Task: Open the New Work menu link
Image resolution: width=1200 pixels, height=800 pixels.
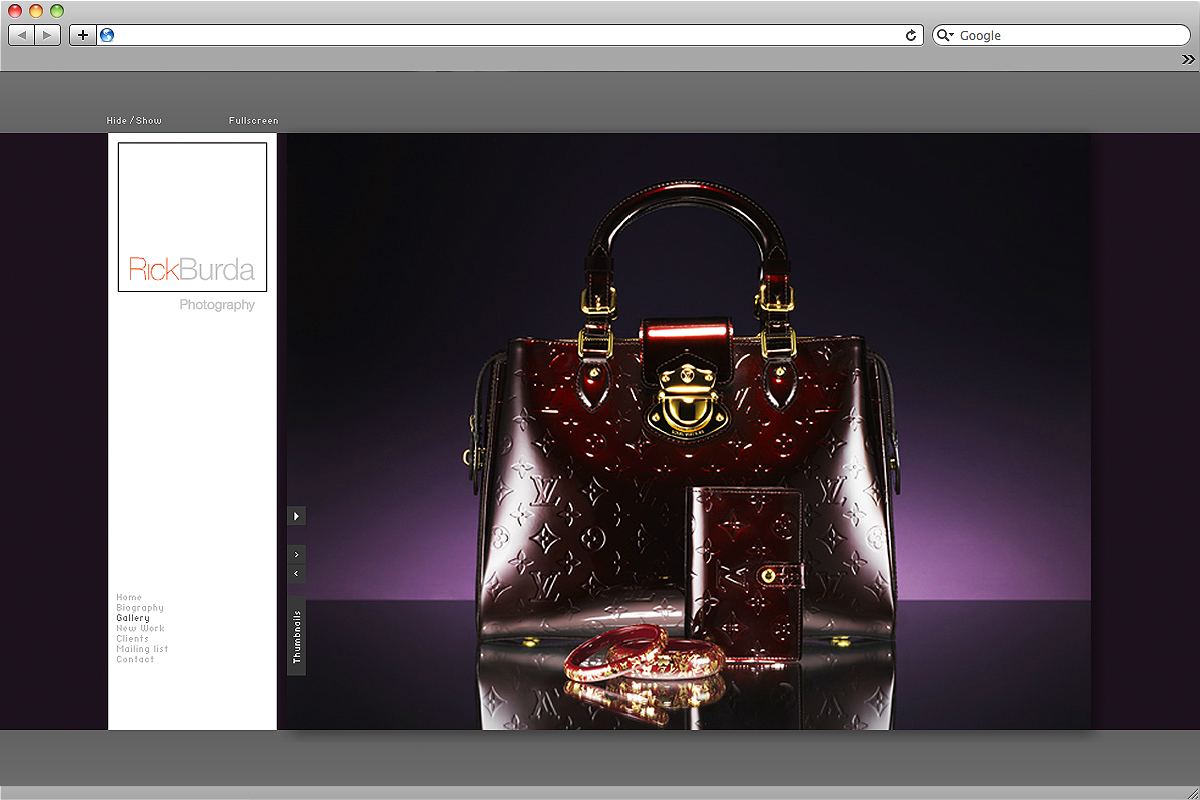Action: point(140,628)
